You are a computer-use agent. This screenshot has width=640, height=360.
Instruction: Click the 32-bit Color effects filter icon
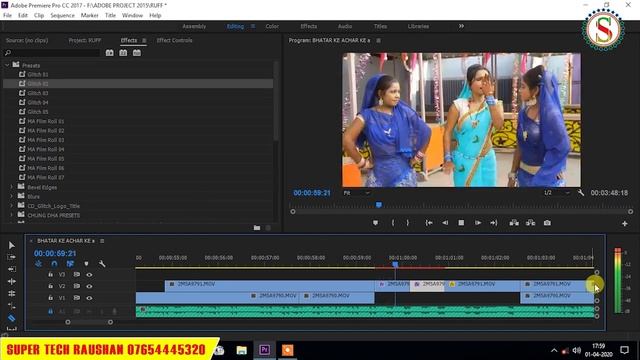[123, 53]
